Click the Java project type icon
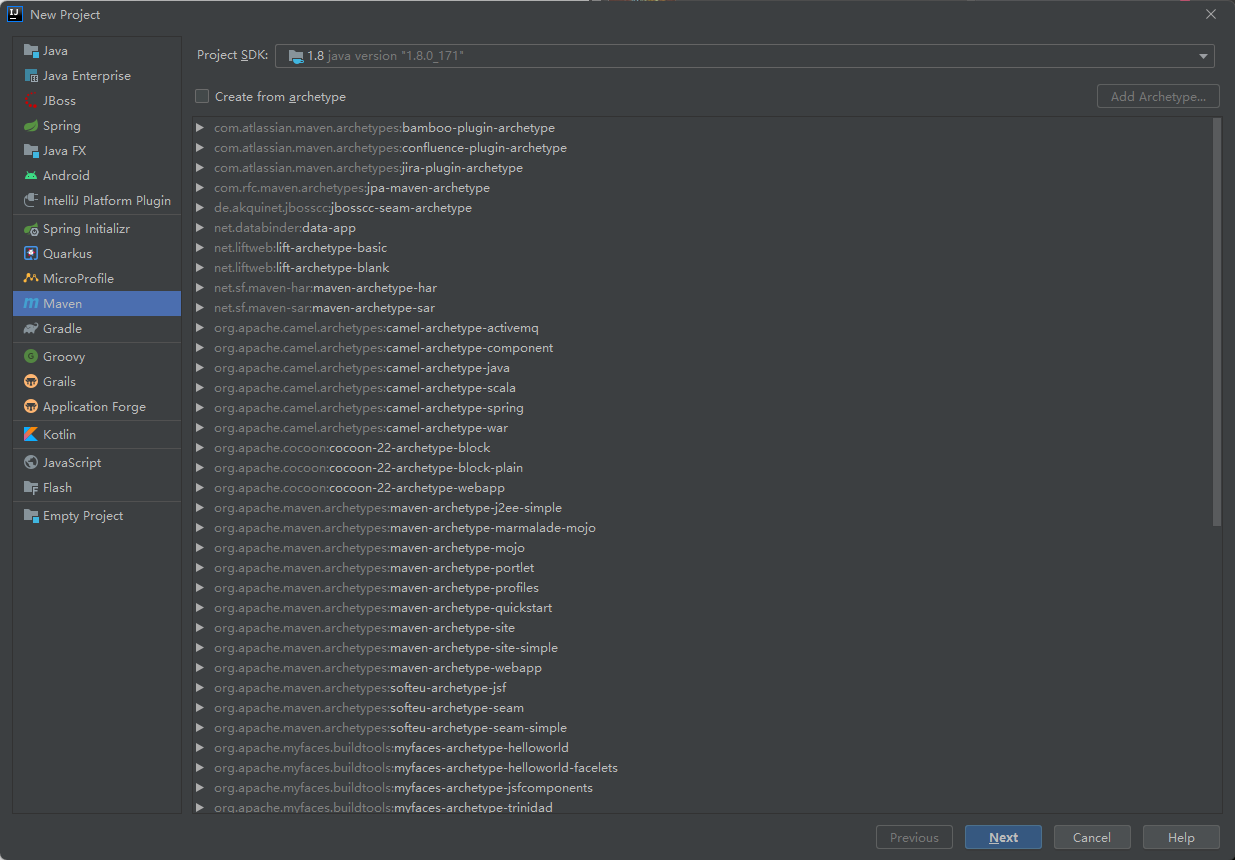 [31, 51]
